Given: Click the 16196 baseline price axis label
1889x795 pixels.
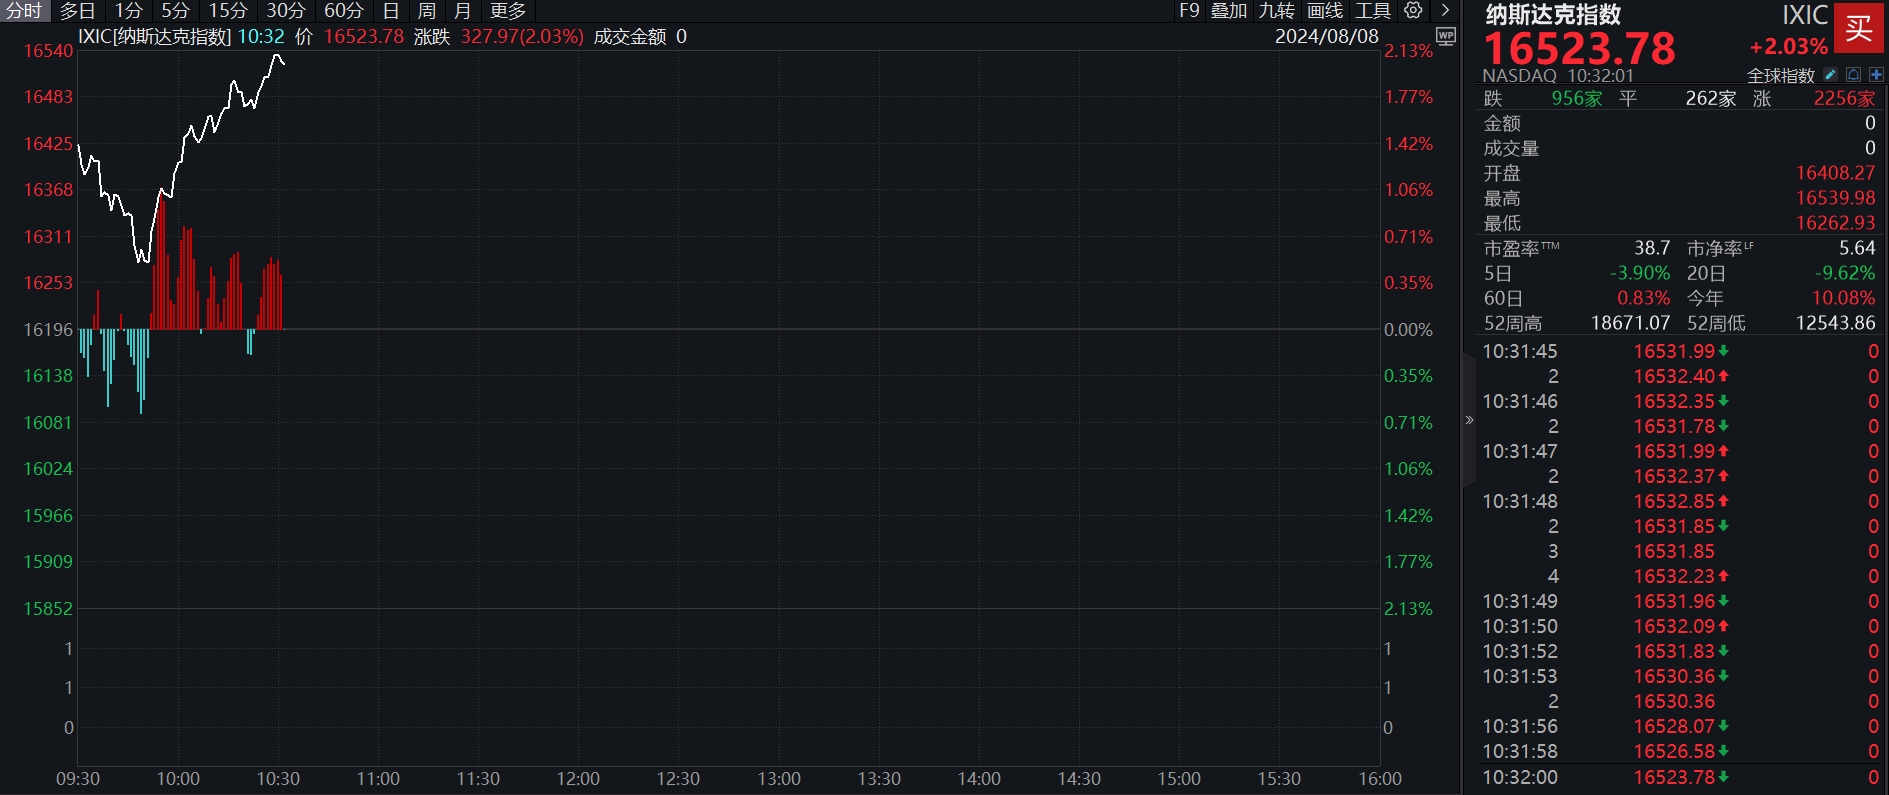Looking at the screenshot, I should point(48,329).
